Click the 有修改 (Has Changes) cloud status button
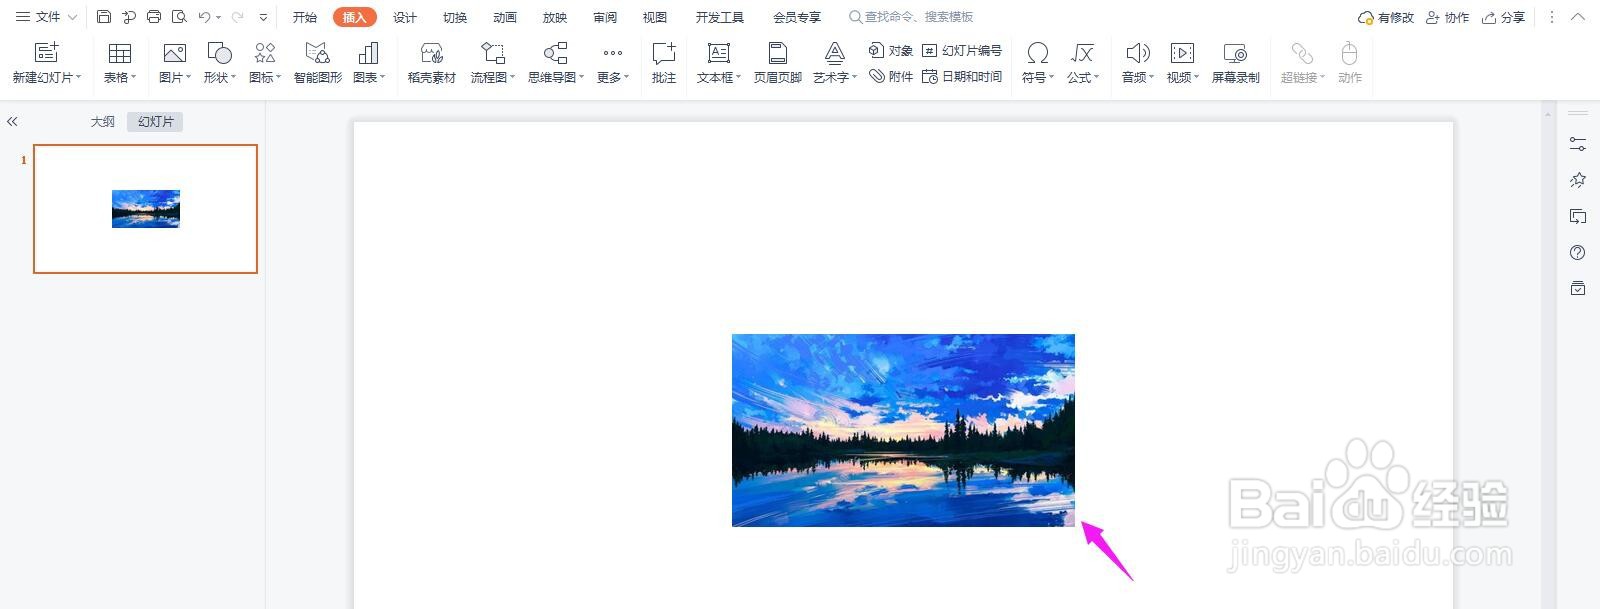The image size is (1600, 609). [1386, 17]
